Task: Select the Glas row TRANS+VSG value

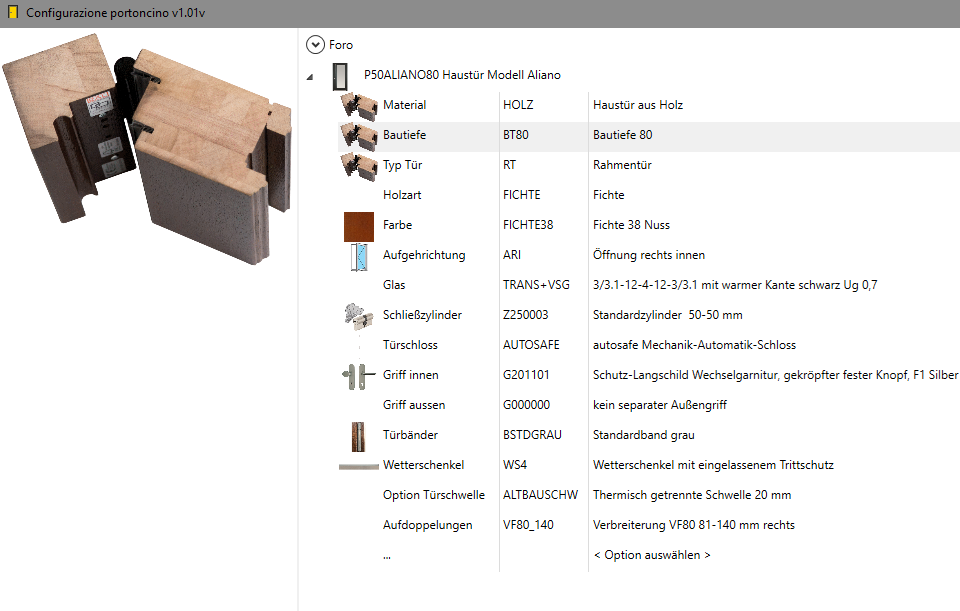Action: (x=536, y=285)
